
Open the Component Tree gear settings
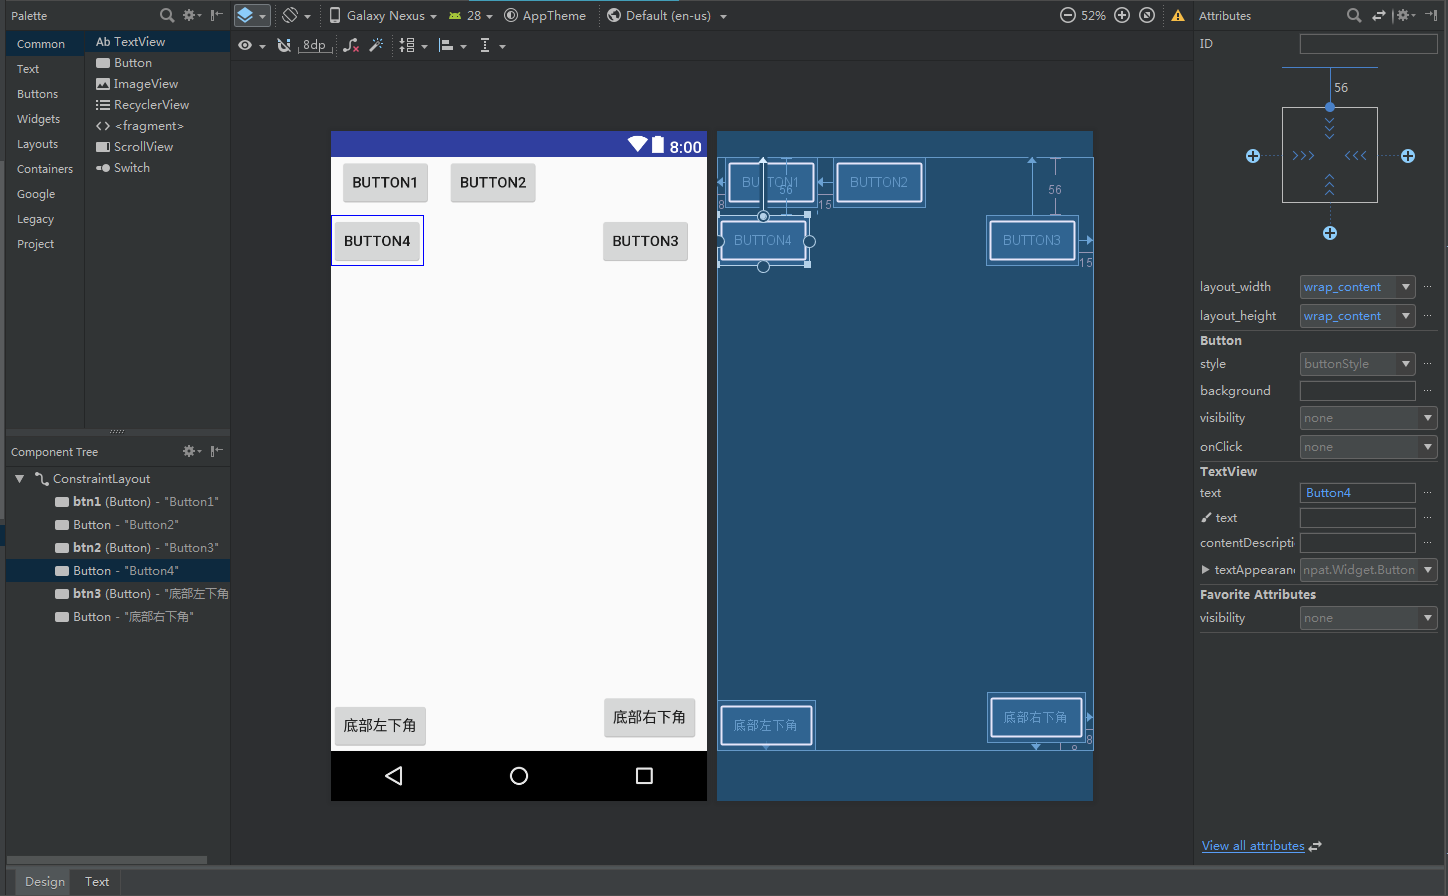coord(191,451)
